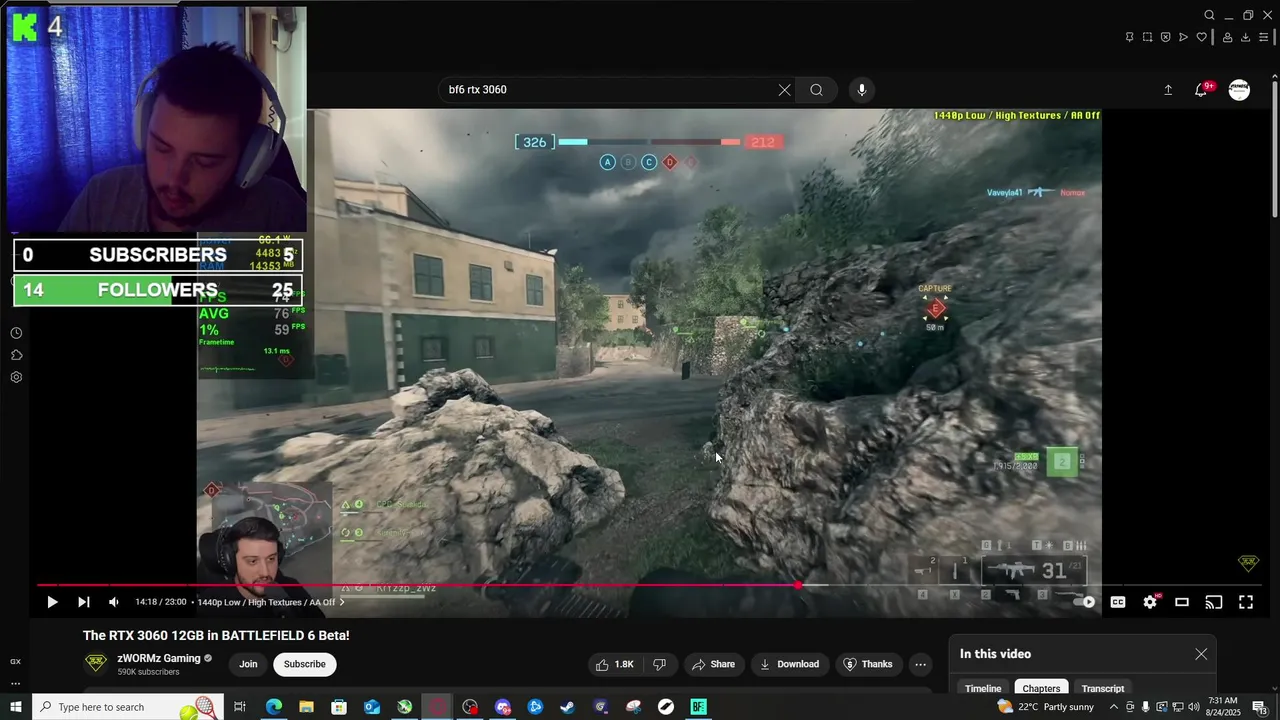Open browser search icon in title bar
This screenshot has width=1280, height=720.
[1209, 15]
